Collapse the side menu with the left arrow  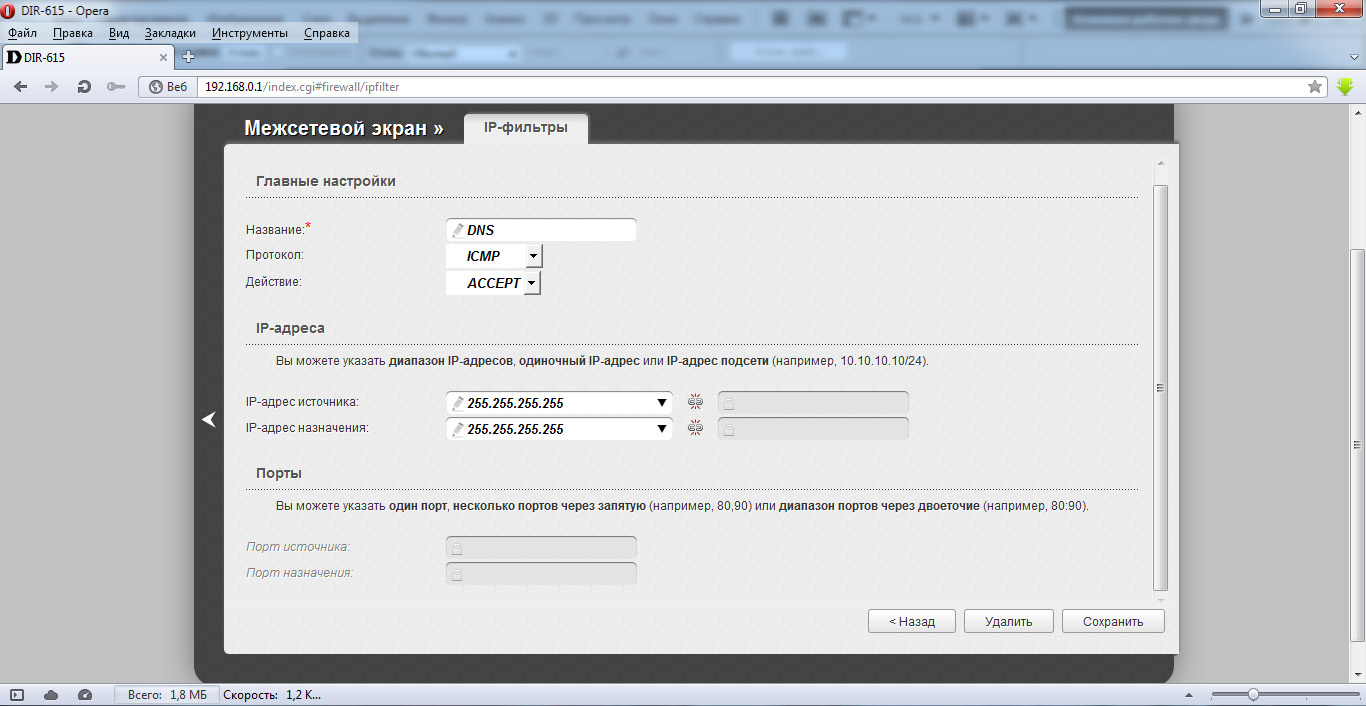tap(208, 419)
